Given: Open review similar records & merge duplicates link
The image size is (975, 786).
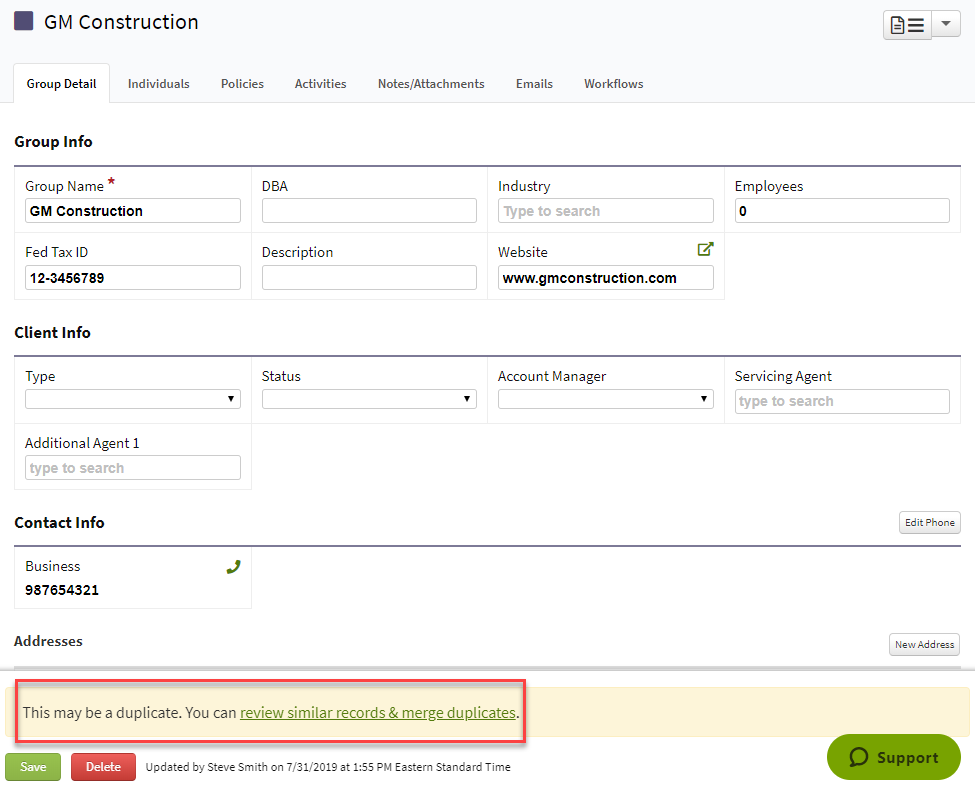Looking at the screenshot, I should pyautogui.click(x=377, y=713).
